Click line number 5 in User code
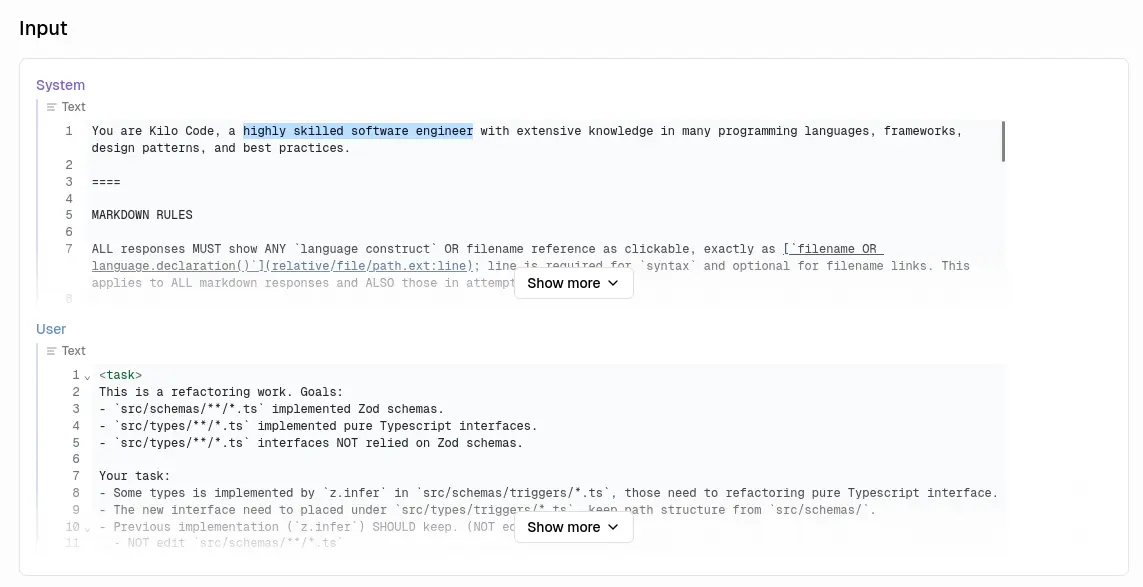The width and height of the screenshot is (1143, 587). point(75,443)
